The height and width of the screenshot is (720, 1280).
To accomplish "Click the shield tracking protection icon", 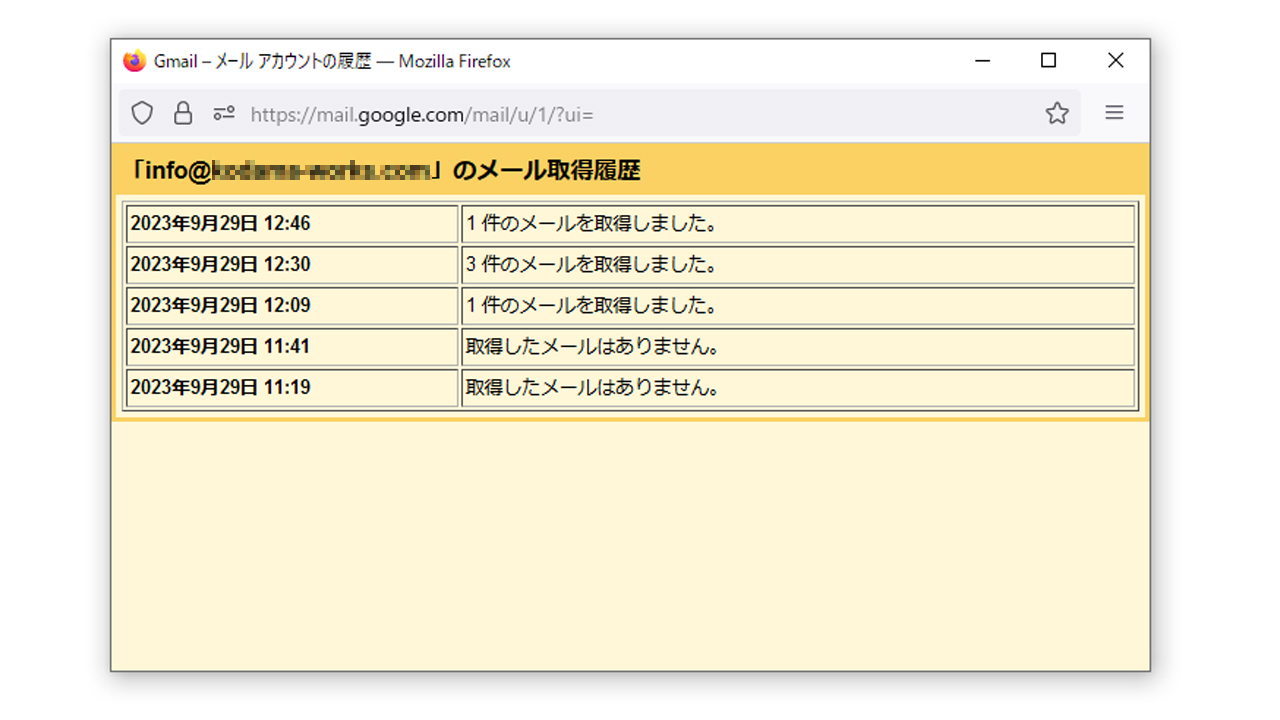I will tap(142, 113).
